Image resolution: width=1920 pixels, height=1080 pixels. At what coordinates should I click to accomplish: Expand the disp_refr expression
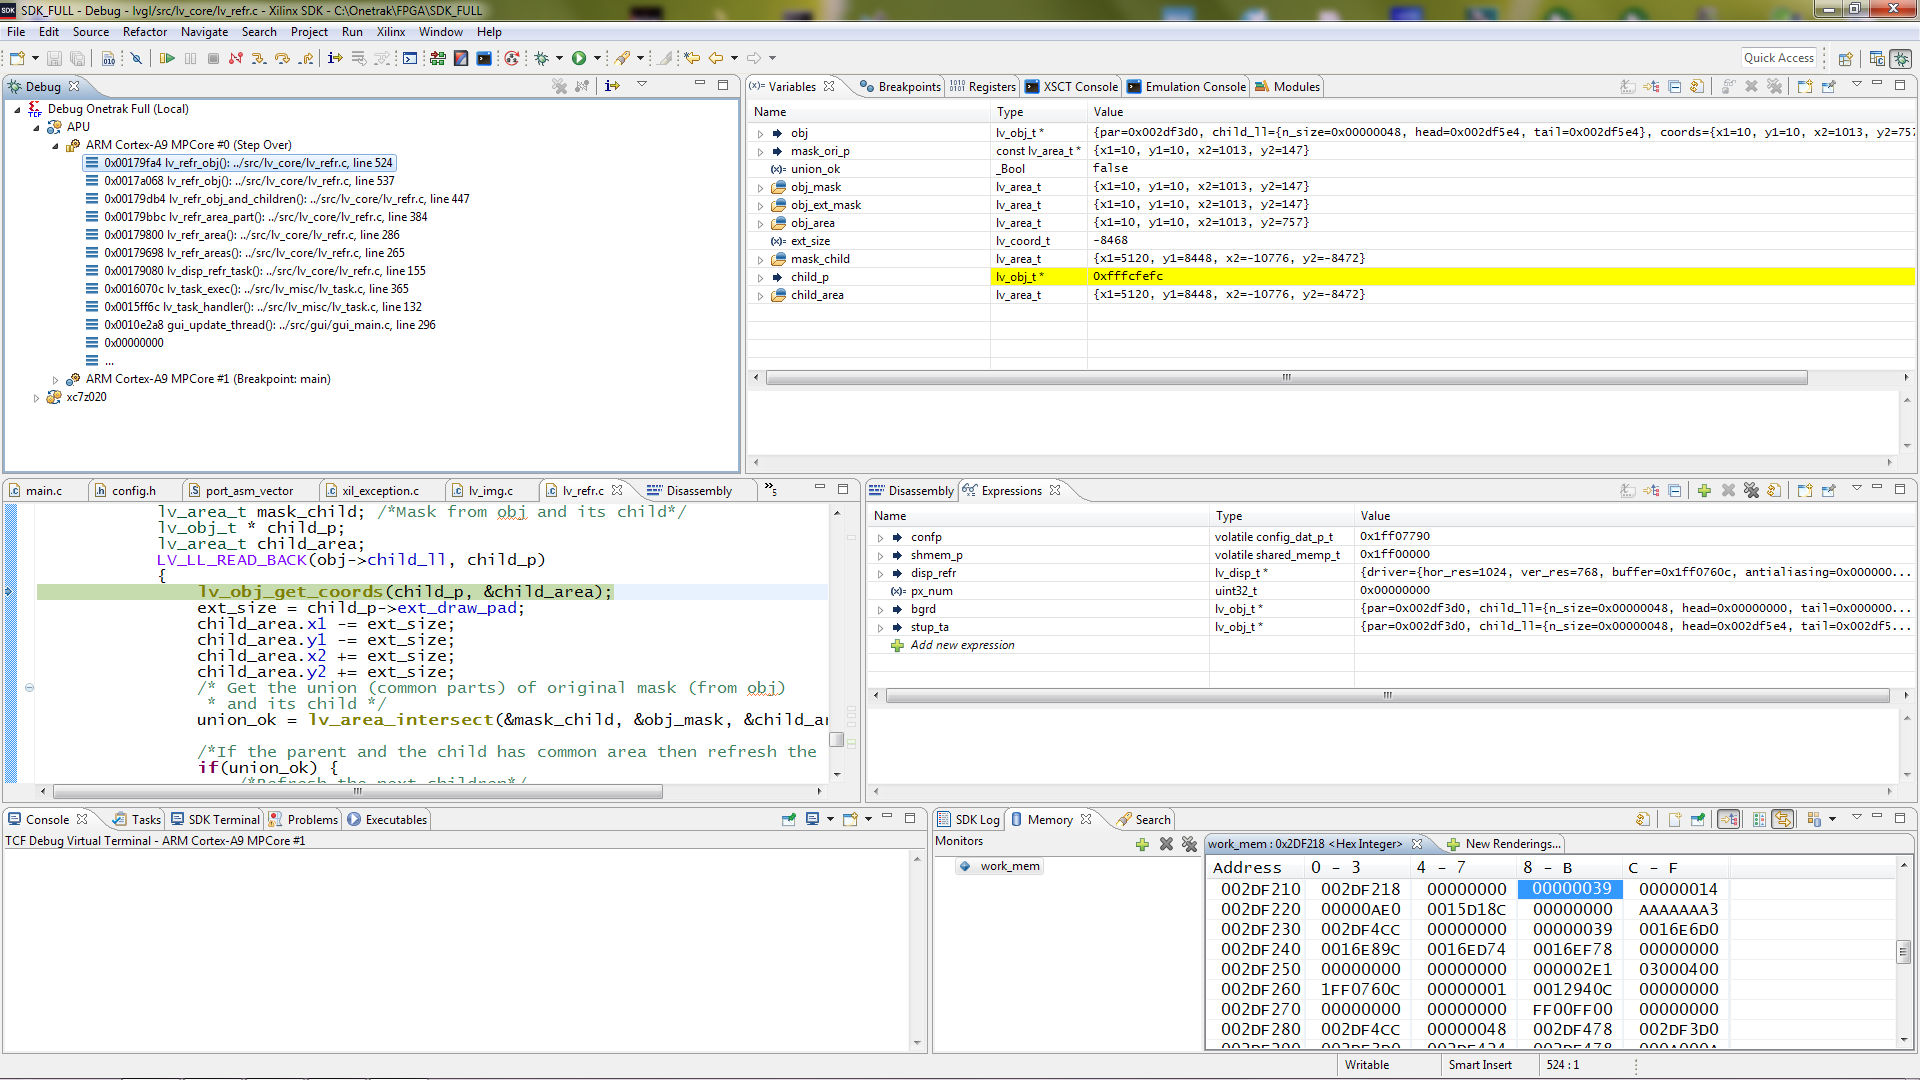click(x=880, y=573)
